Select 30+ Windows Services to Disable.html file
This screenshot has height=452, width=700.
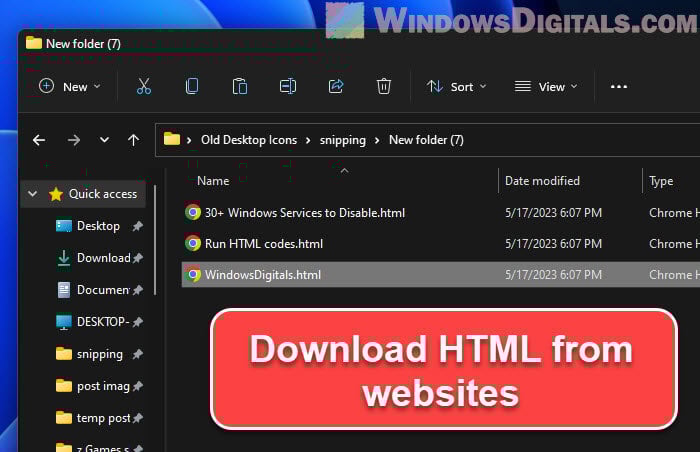(x=305, y=213)
